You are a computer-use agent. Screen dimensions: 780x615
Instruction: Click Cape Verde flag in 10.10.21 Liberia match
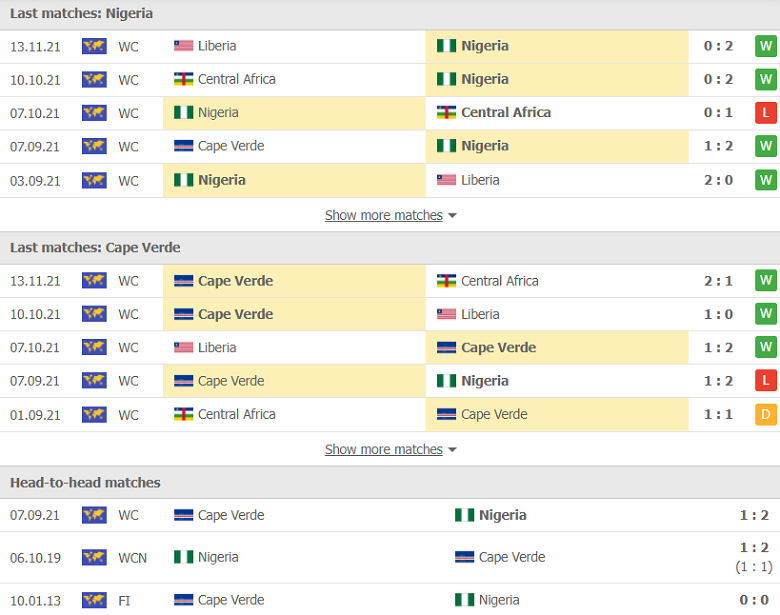pos(184,314)
